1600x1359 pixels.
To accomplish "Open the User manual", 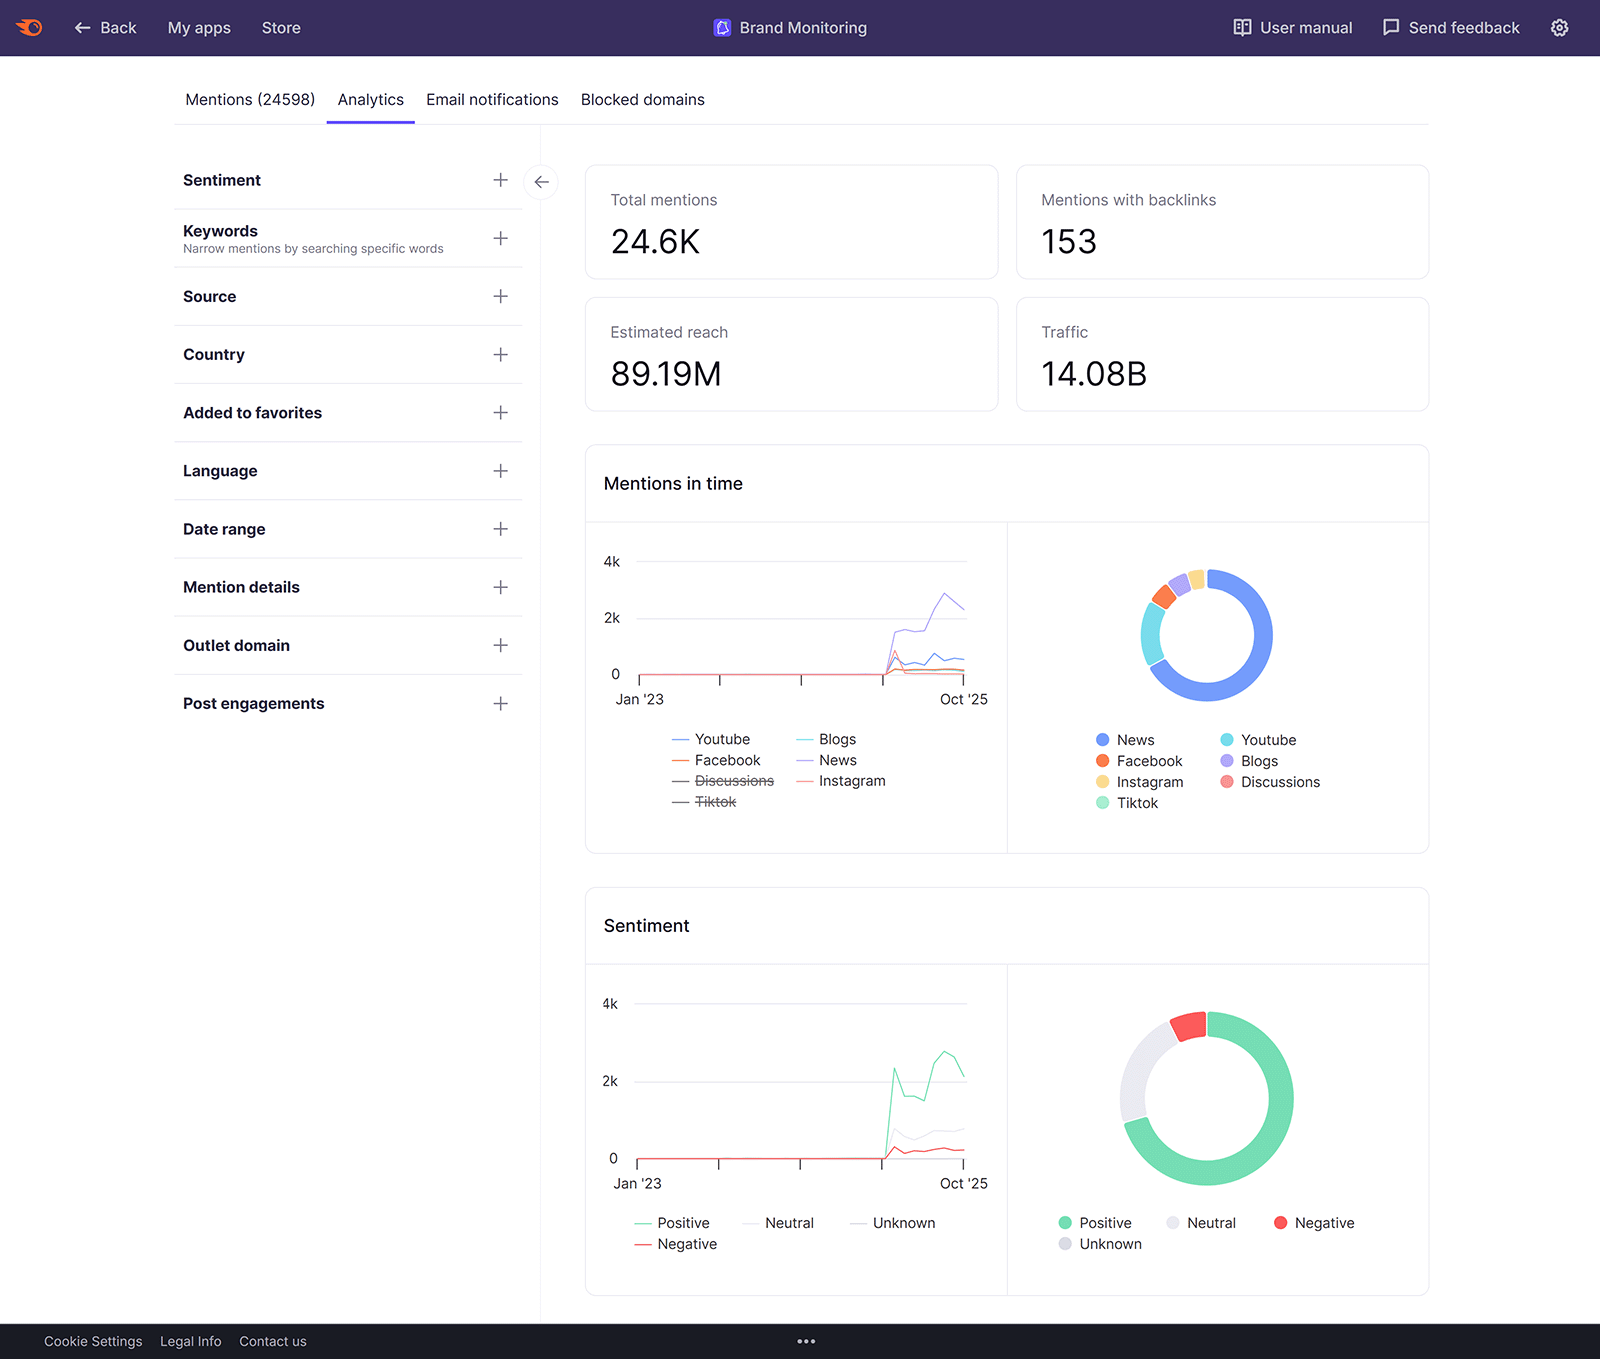I will tap(1291, 27).
